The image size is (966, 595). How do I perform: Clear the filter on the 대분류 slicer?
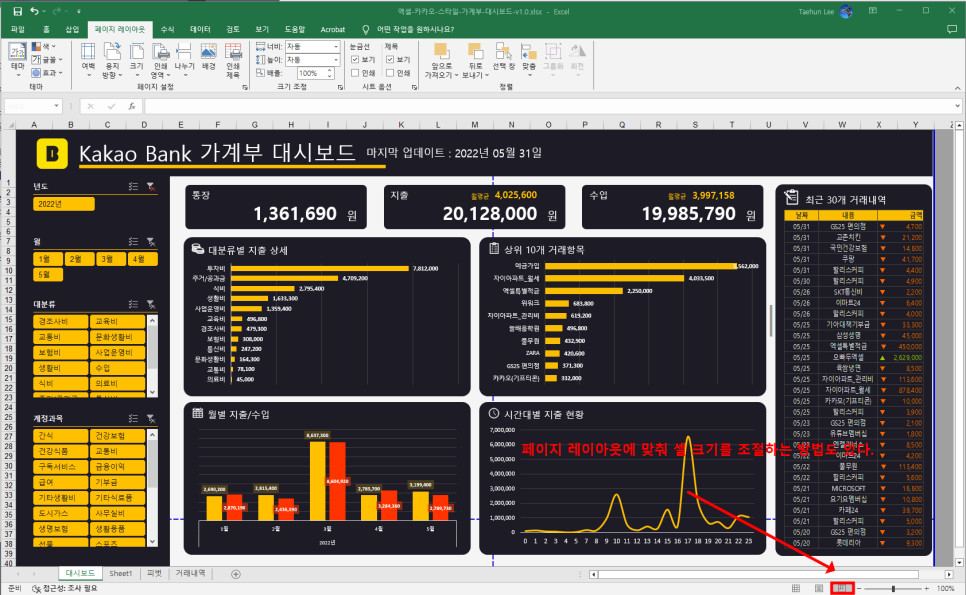[151, 304]
